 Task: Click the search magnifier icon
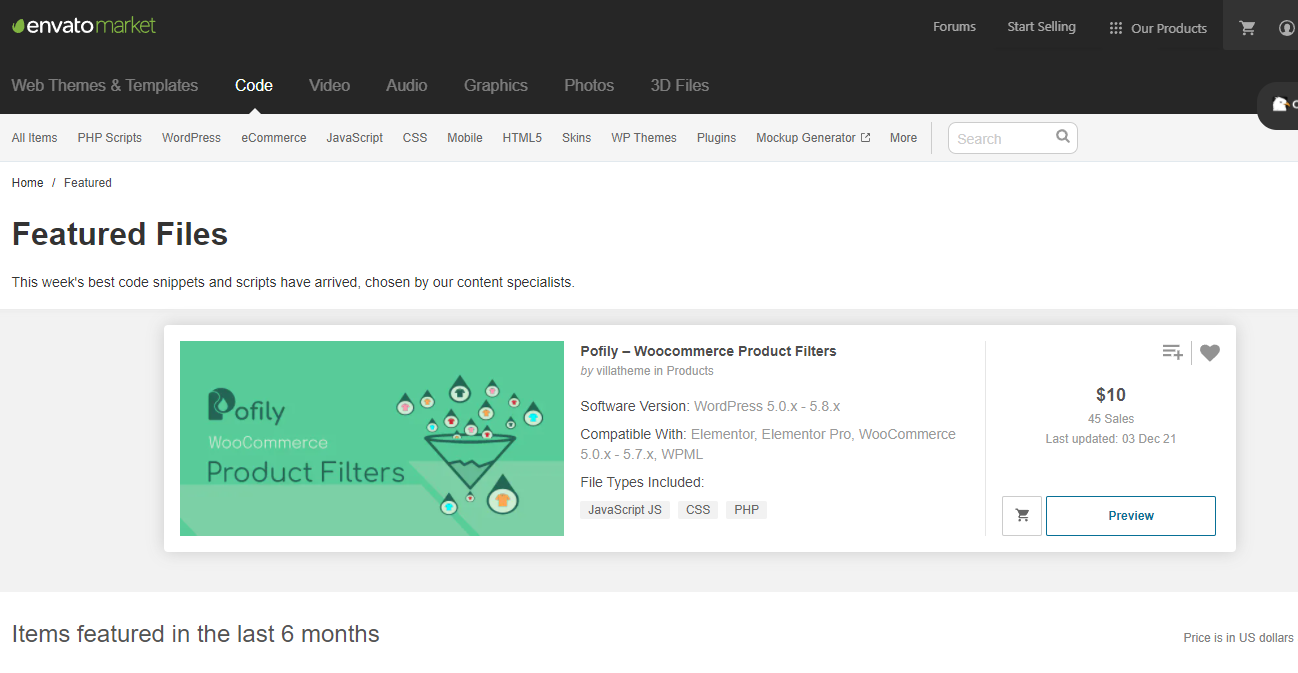[1063, 137]
